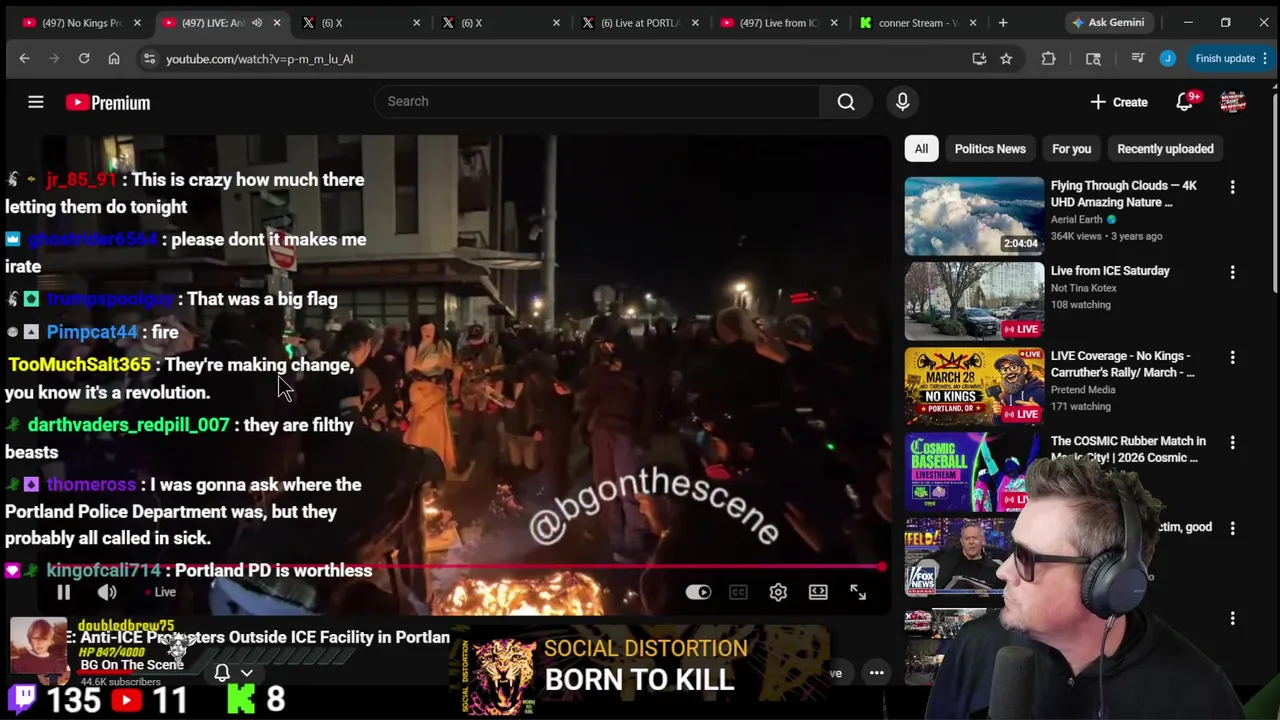The image size is (1280, 720).
Task: Close the conner Stream tab
Action: coord(972,22)
